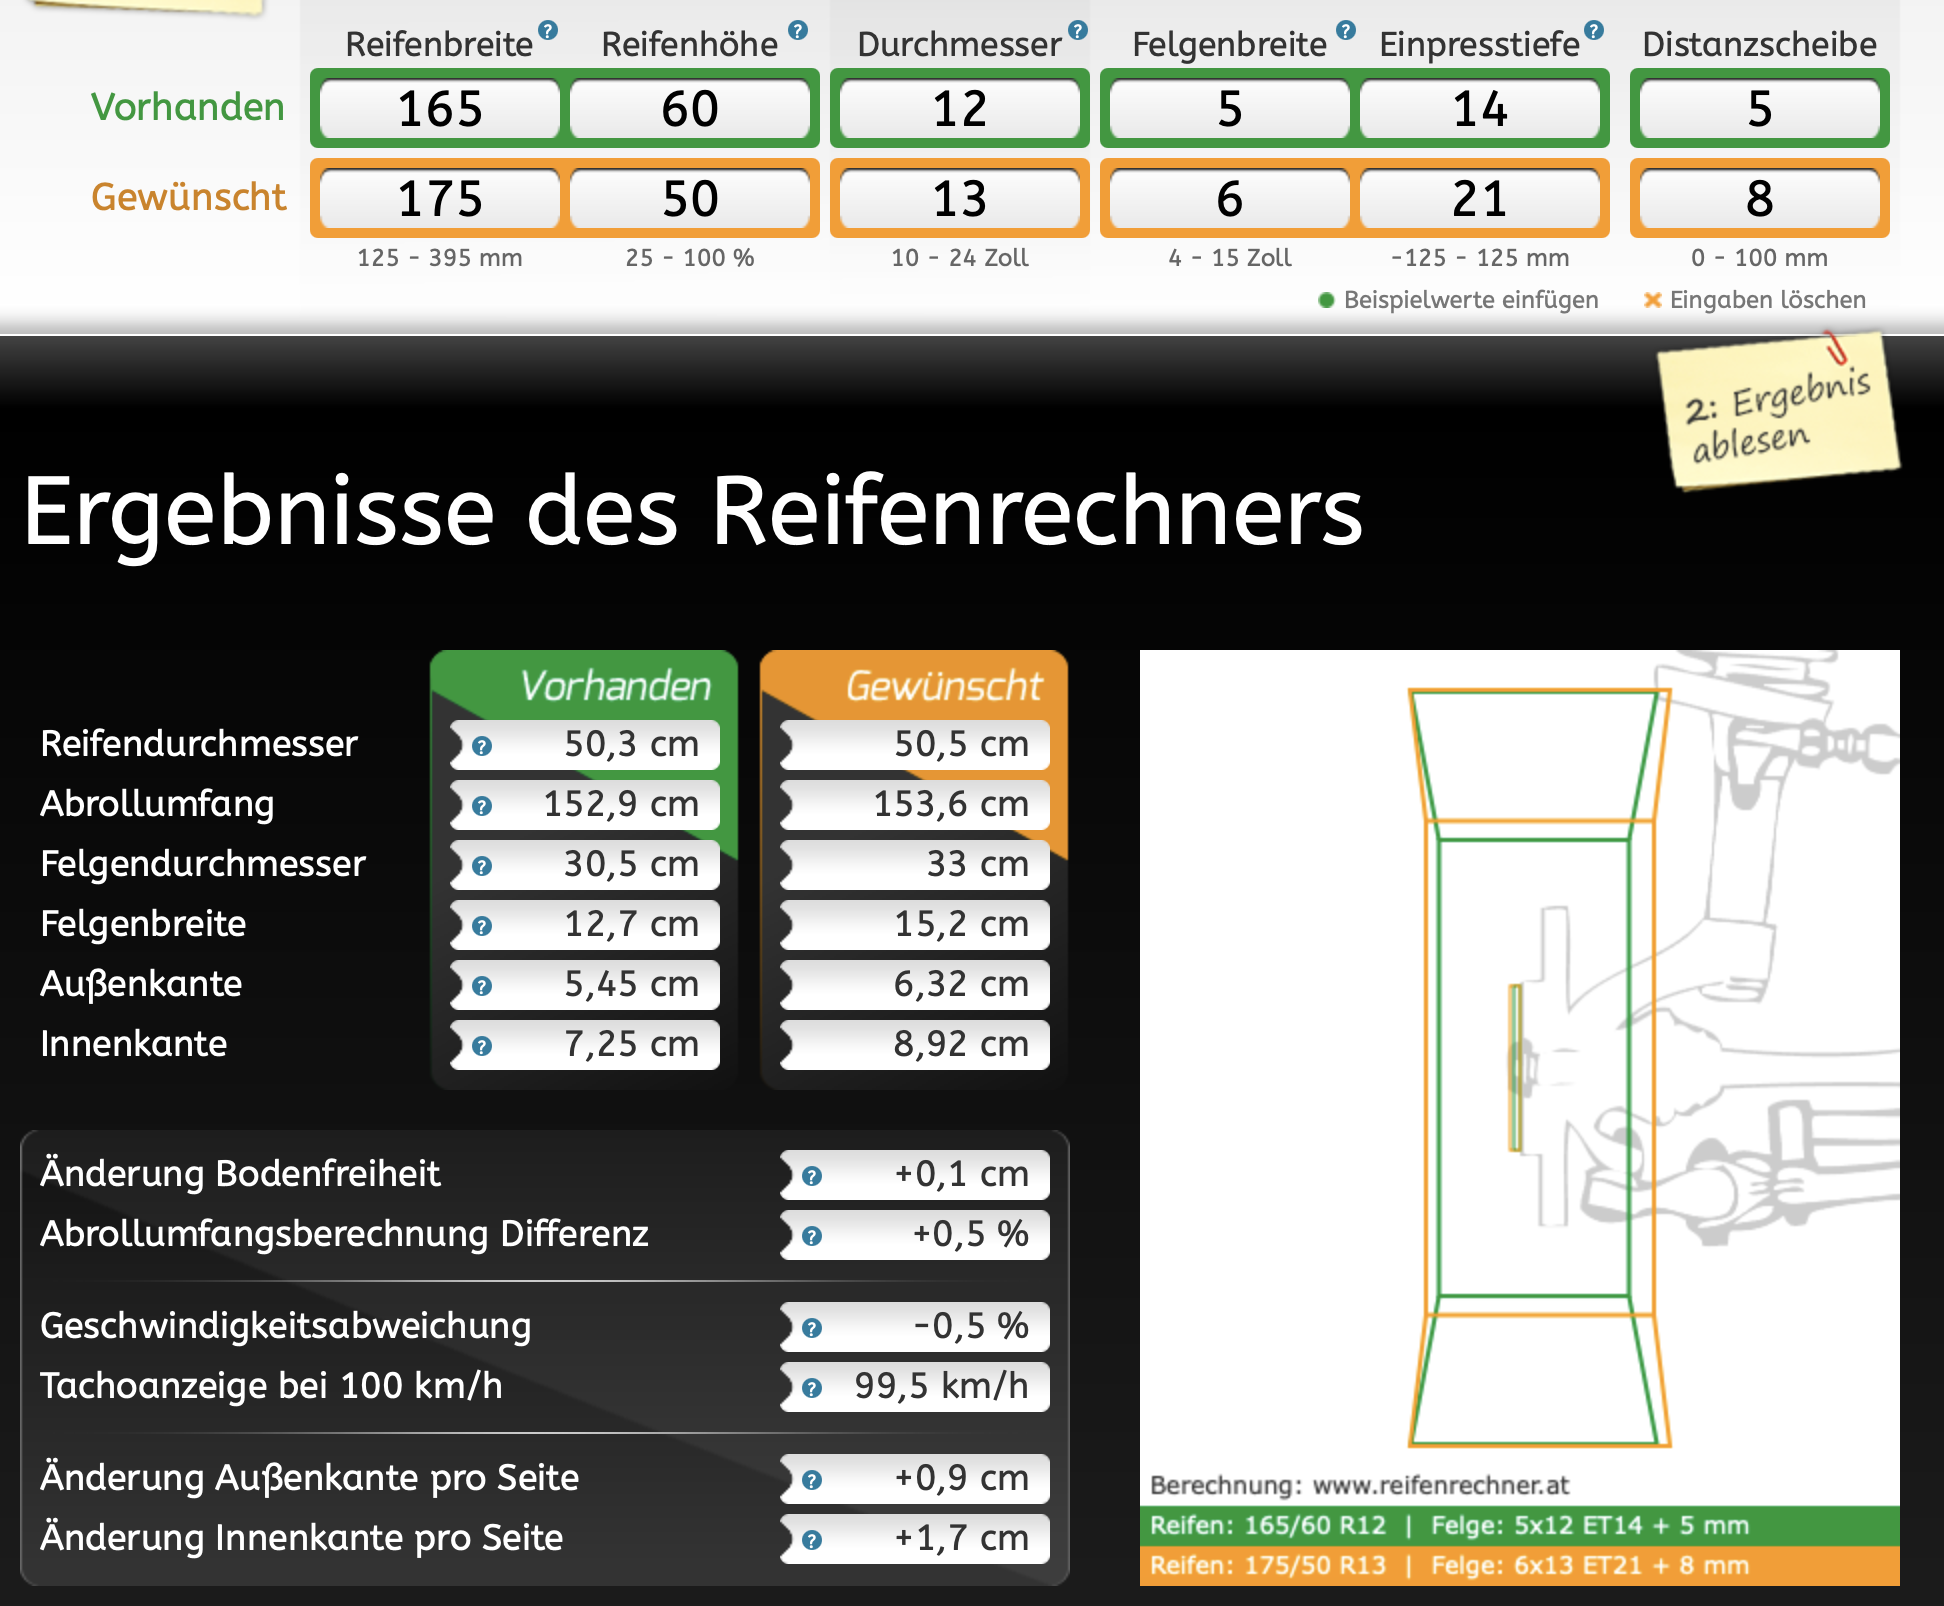Click Gewünscht Reifenhöhe field showing 50
Image resolution: width=1944 pixels, height=1606 pixels.
click(690, 198)
